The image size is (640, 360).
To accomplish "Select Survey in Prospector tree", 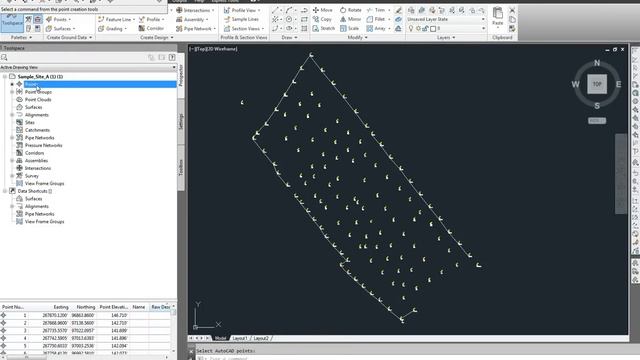I will pos(32,176).
